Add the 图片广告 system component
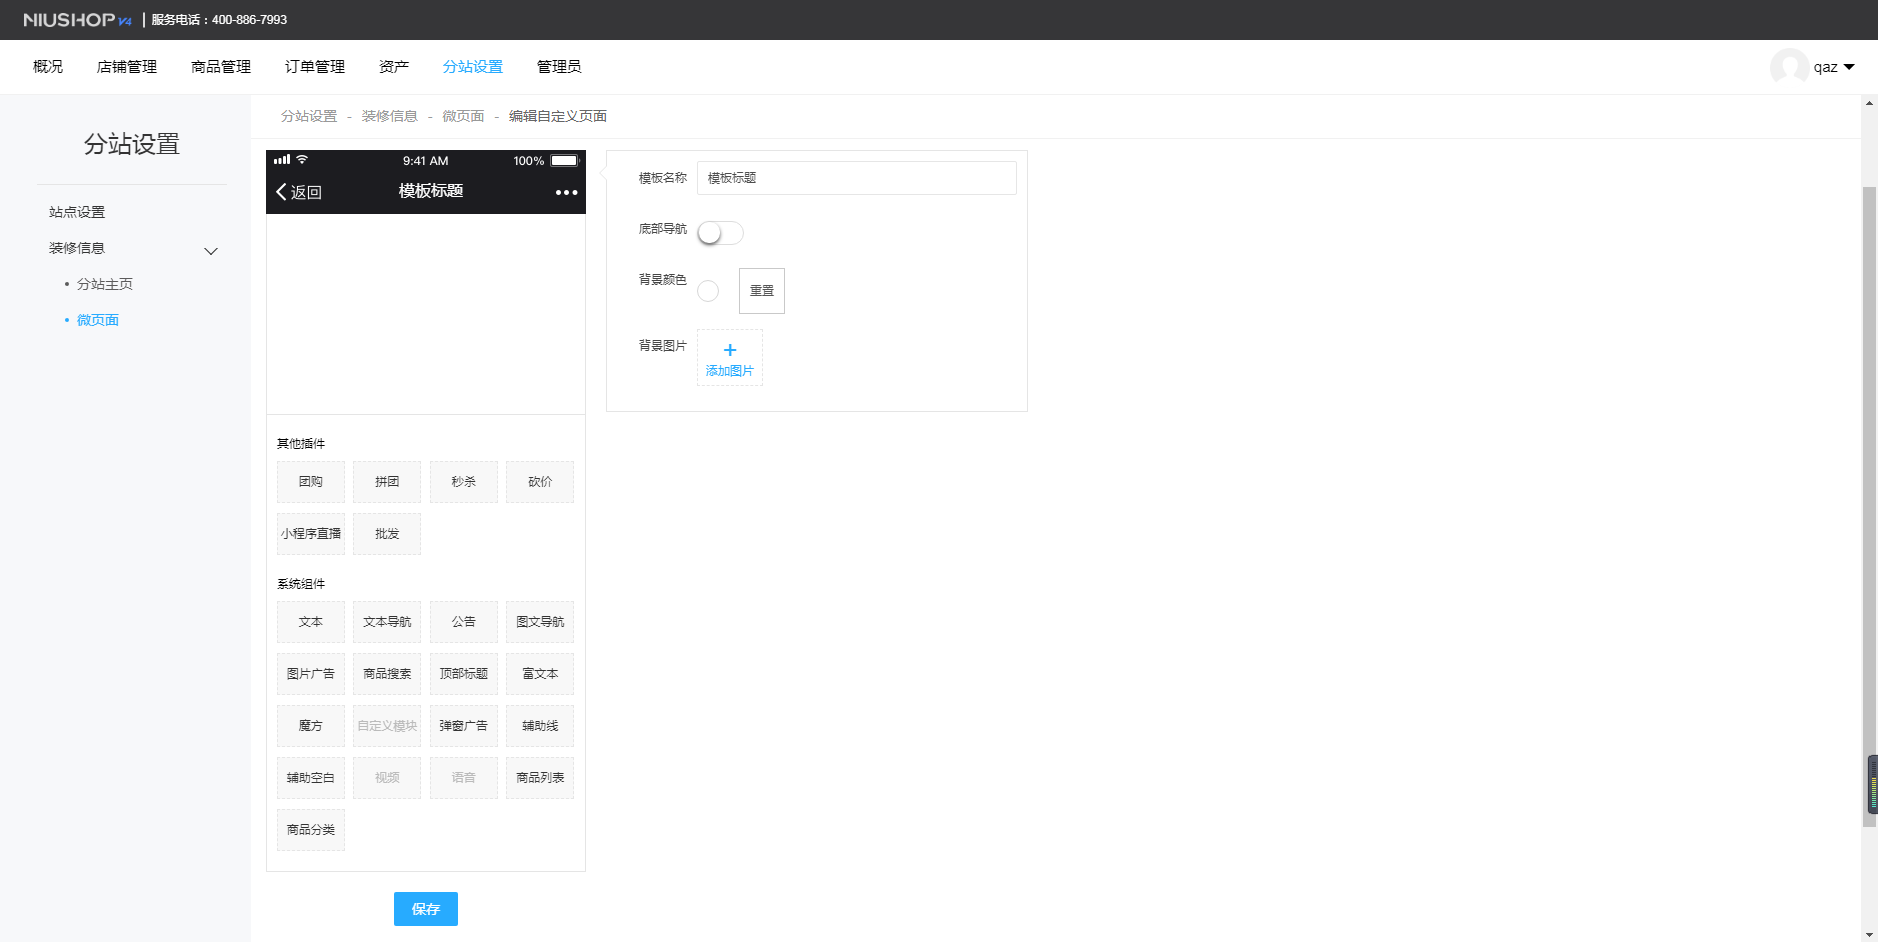This screenshot has height=942, width=1878. point(311,674)
